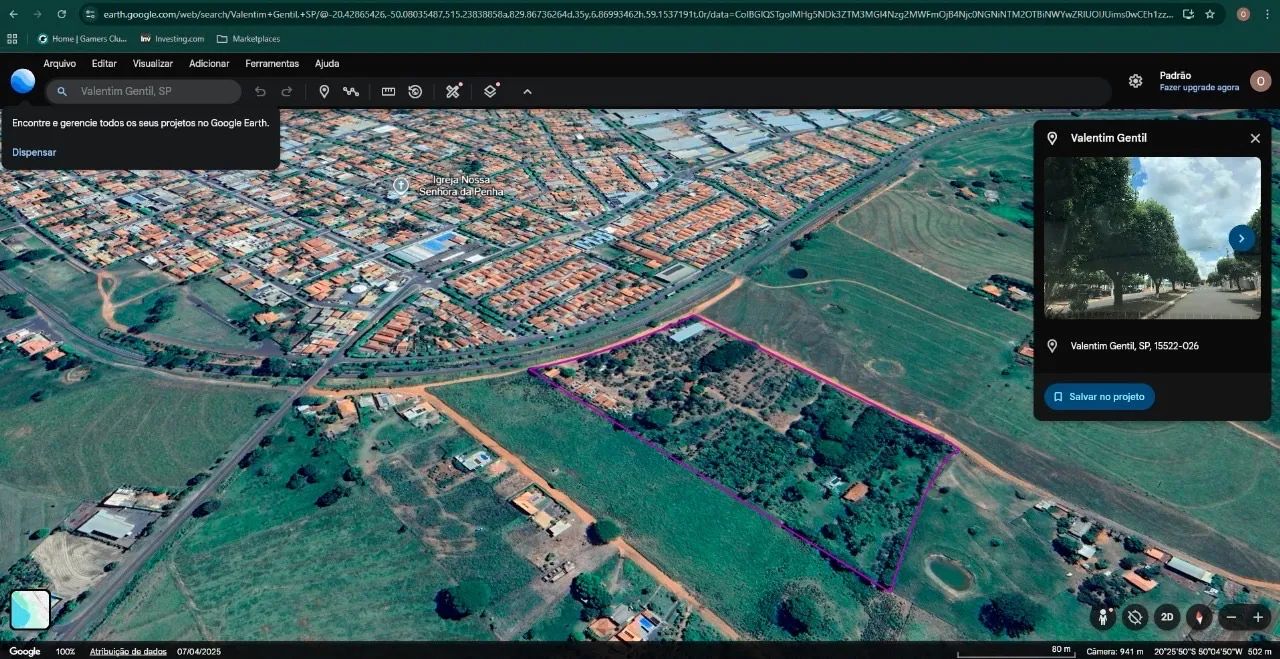1280x659 pixels.
Task: Click the Salvar no projeto button
Action: point(1099,397)
